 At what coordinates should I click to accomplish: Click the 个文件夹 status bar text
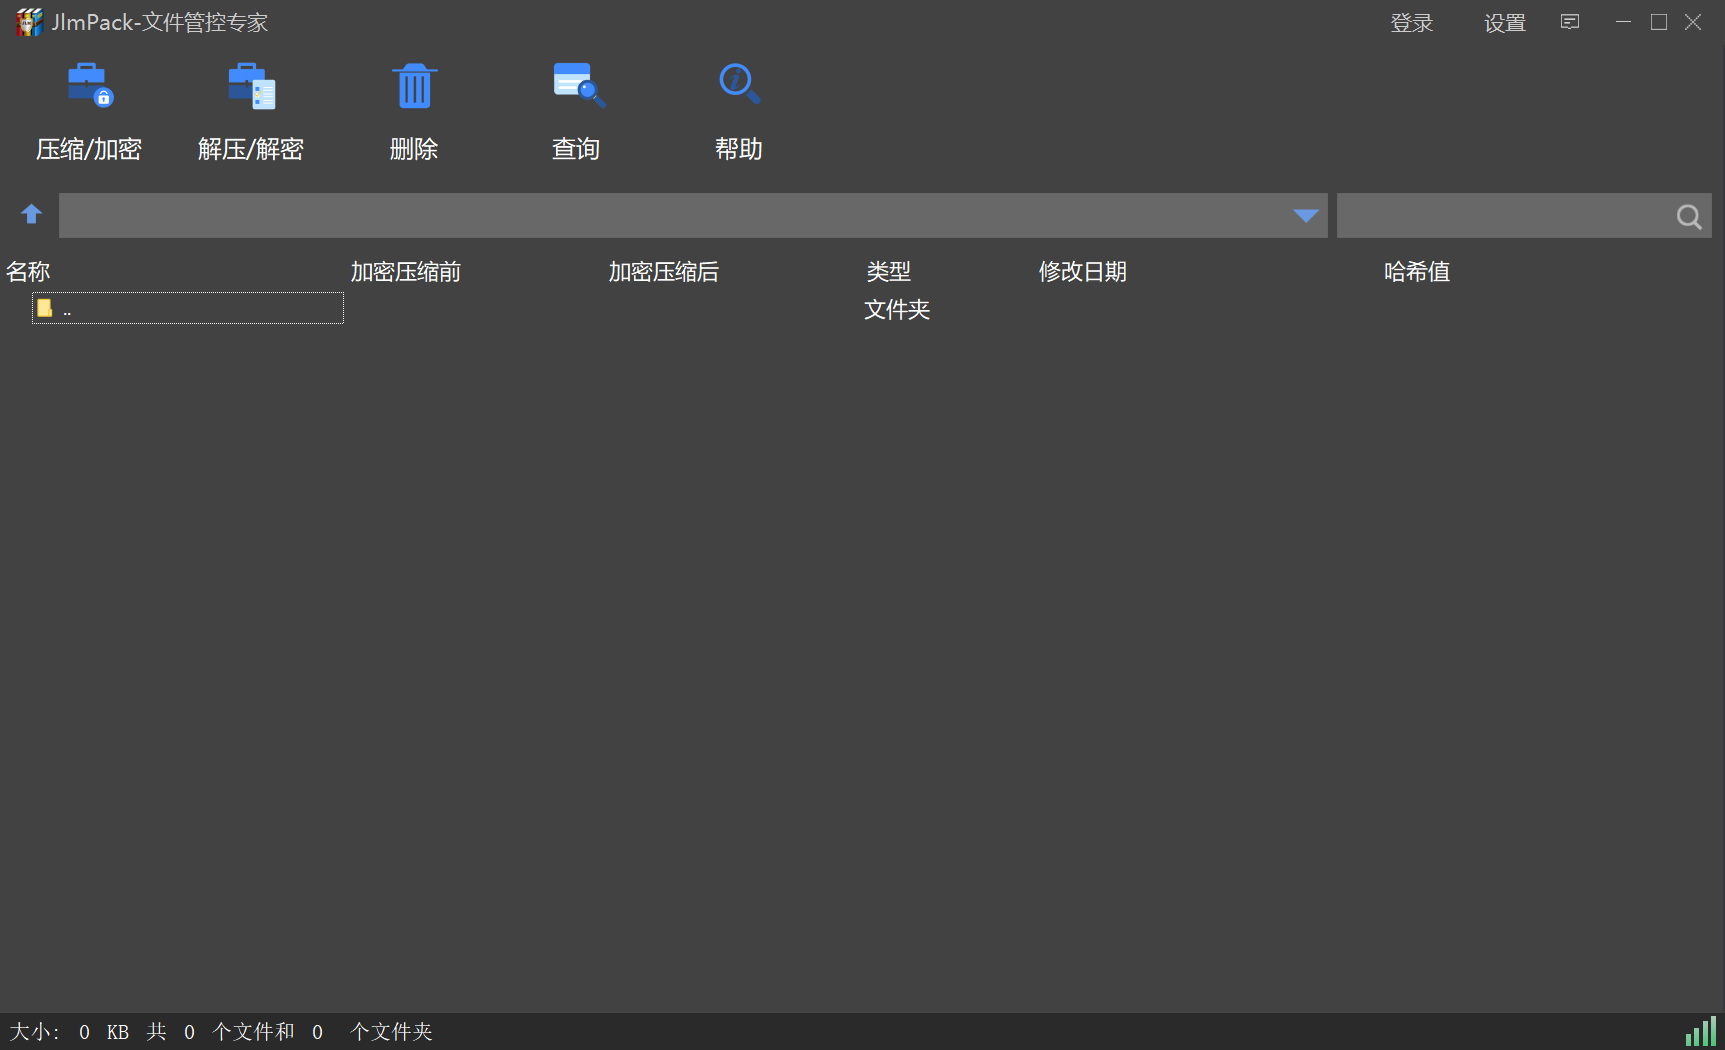tap(392, 1032)
